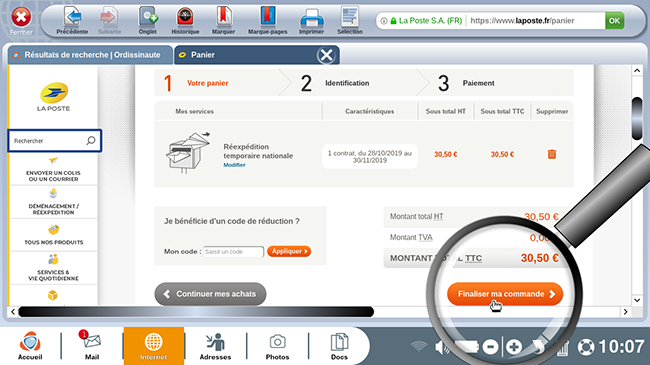Zoom out with the minus icon
This screenshot has height=365, width=650.
coord(490,347)
